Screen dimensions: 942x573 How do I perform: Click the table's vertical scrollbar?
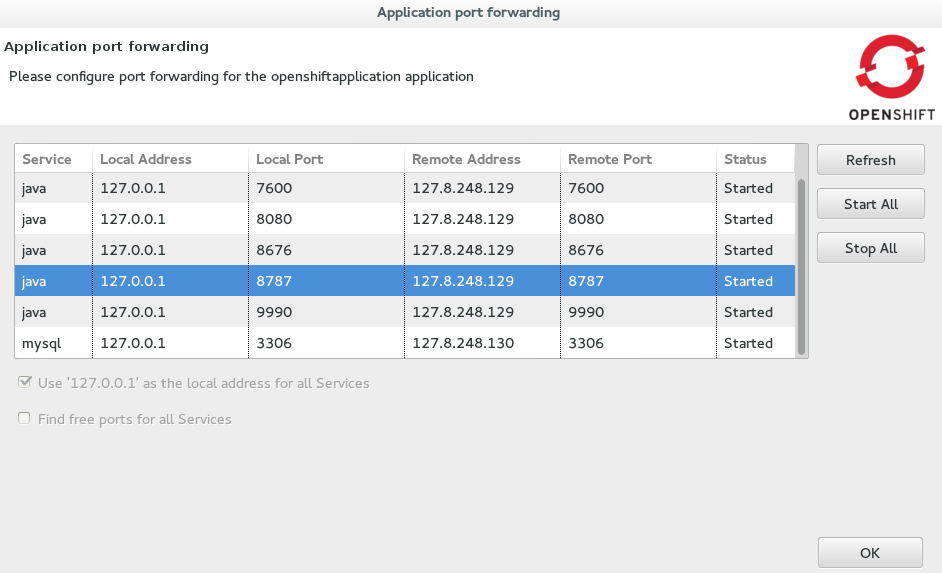[x=801, y=266]
